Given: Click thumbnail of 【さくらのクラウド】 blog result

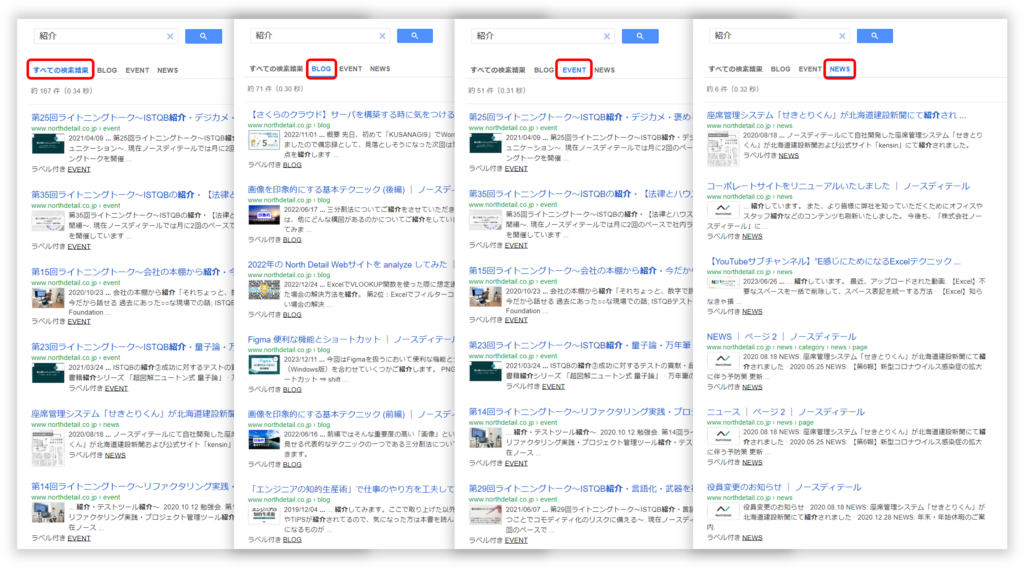Looking at the screenshot, I should click(x=264, y=140).
